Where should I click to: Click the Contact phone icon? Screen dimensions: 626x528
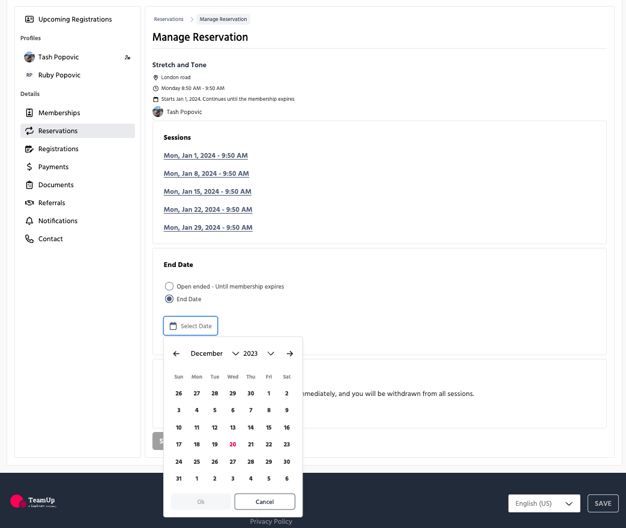click(29, 239)
